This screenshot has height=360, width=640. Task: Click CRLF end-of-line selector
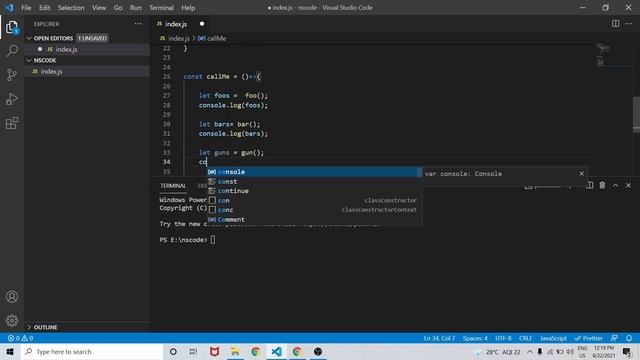point(525,338)
